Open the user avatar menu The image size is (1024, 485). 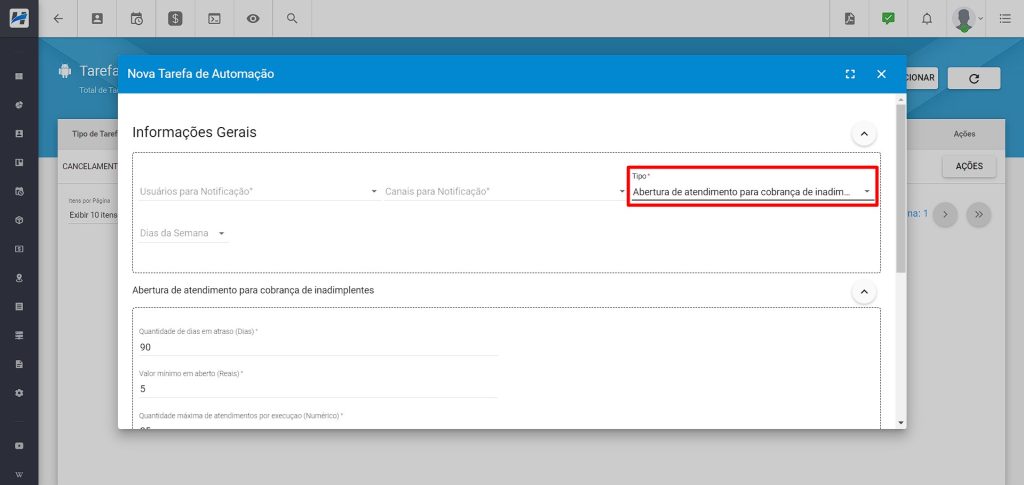pyautogui.click(x=966, y=18)
